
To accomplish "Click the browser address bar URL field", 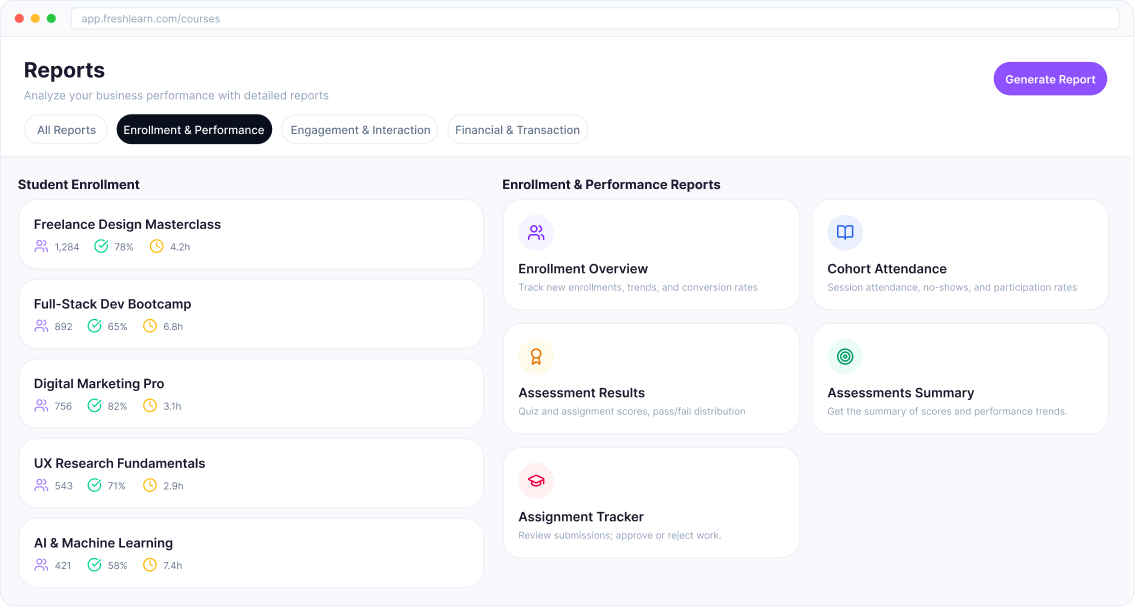I will tap(594, 19).
